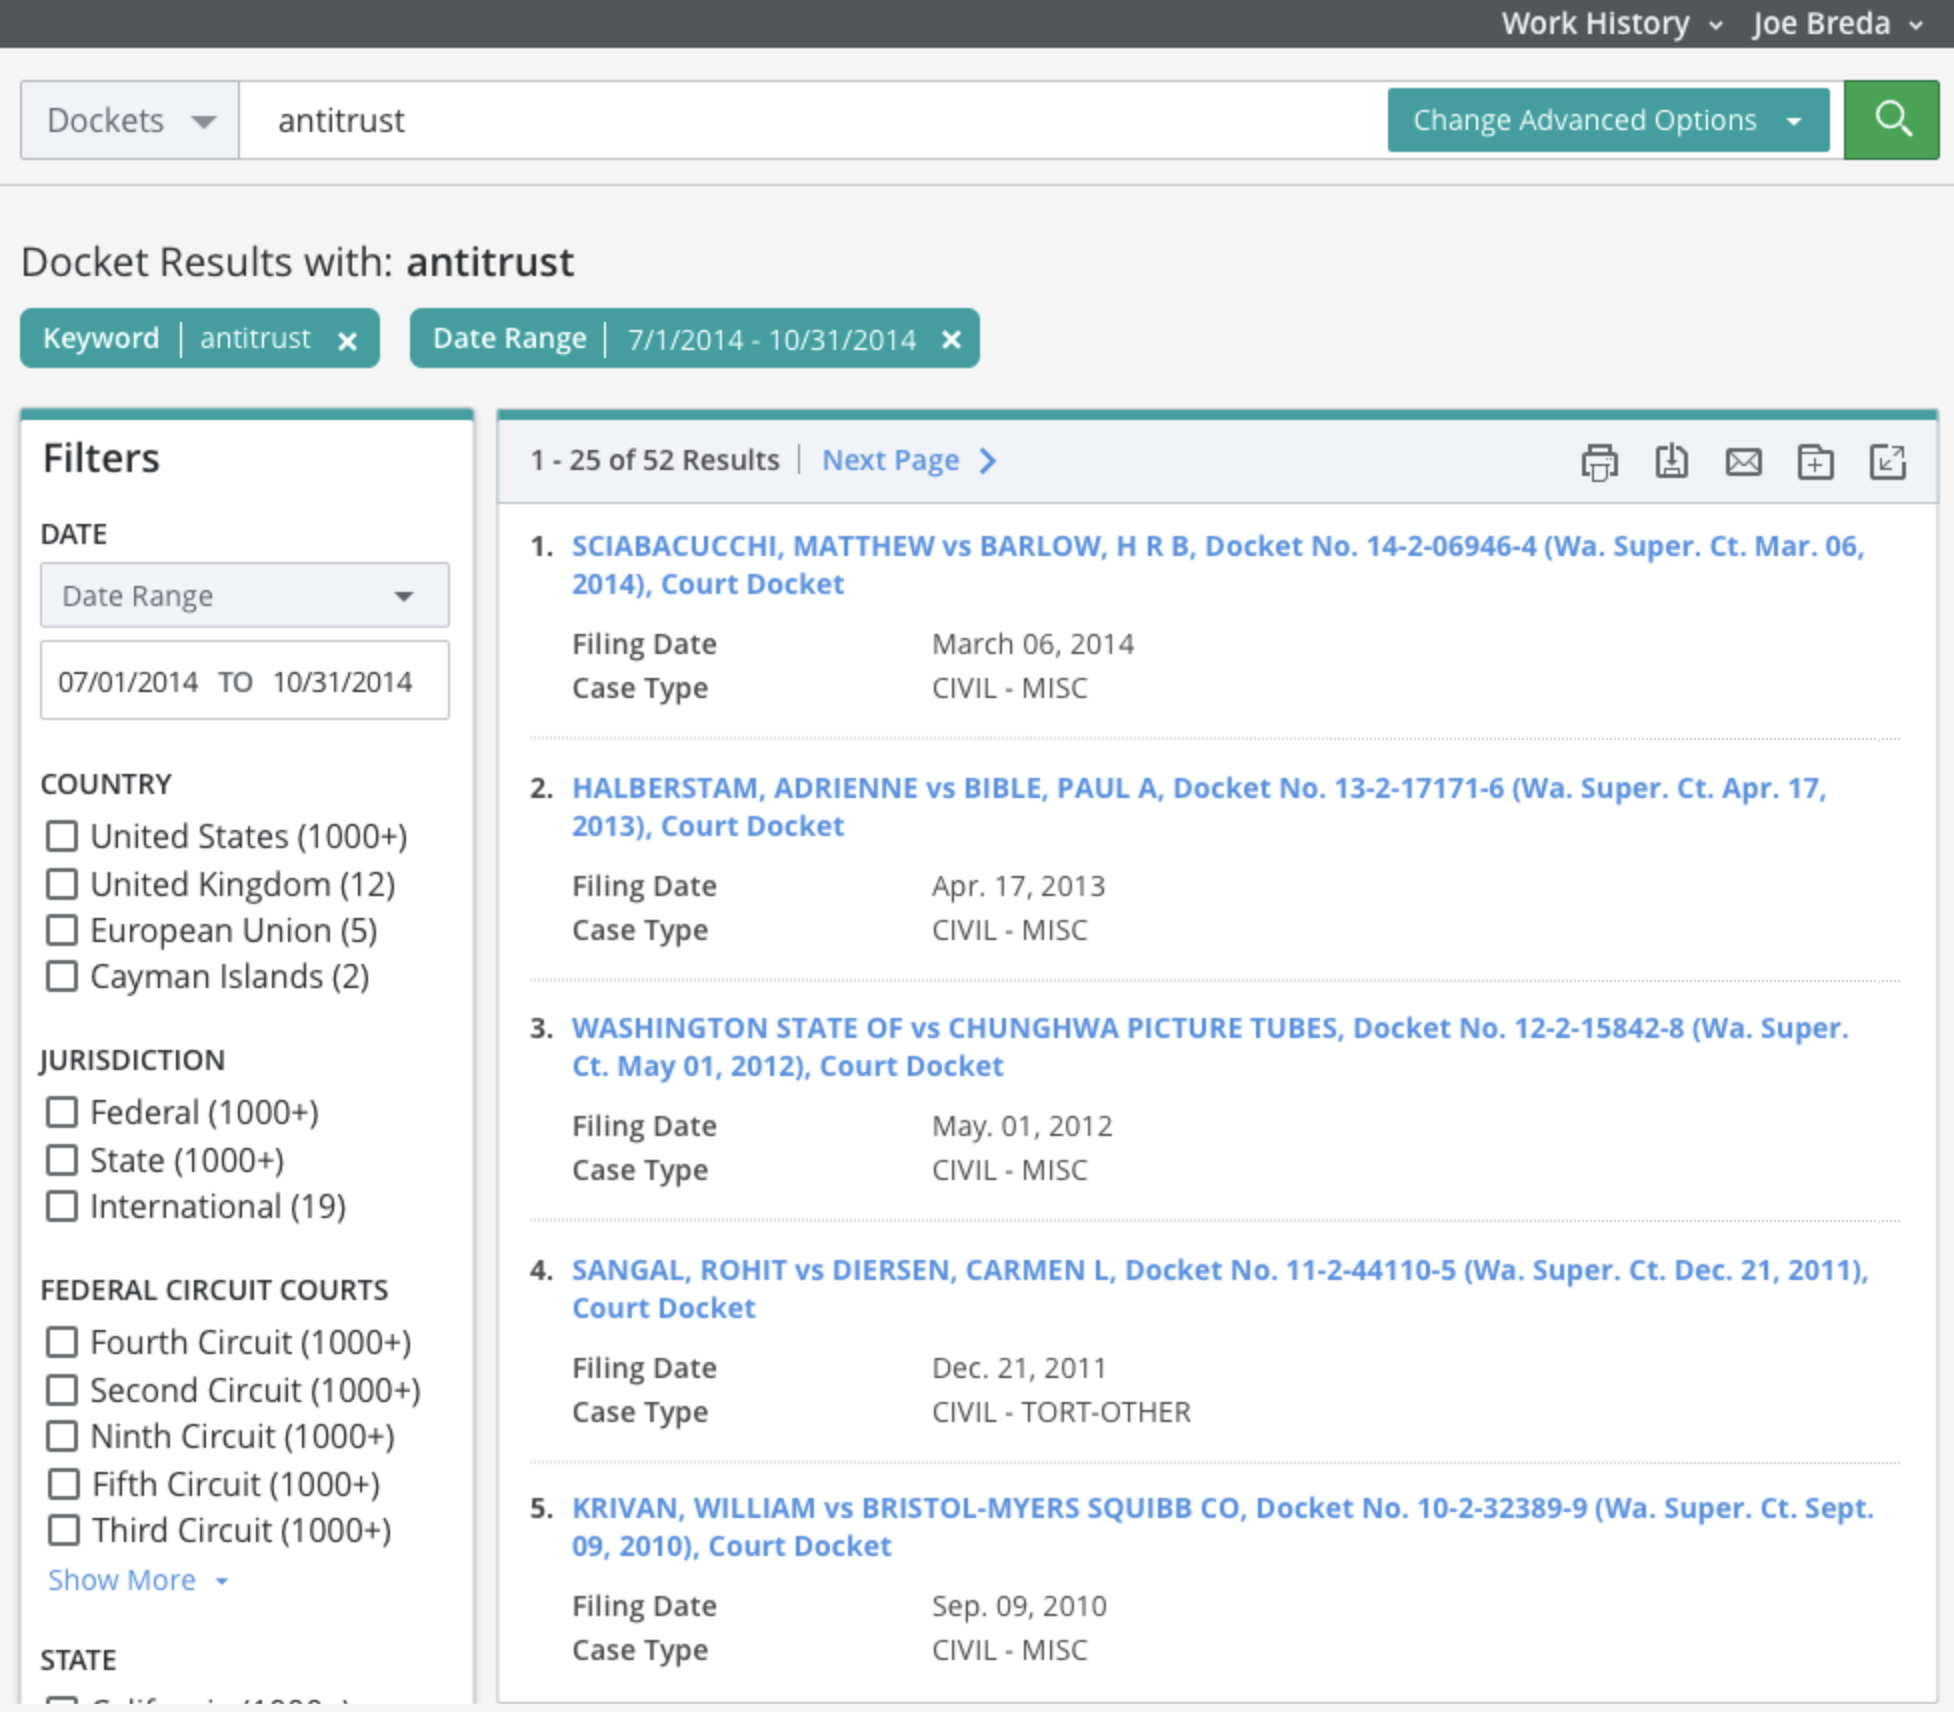Click the add to folder icon
Viewport: 1954px width, 1712px height.
point(1815,462)
